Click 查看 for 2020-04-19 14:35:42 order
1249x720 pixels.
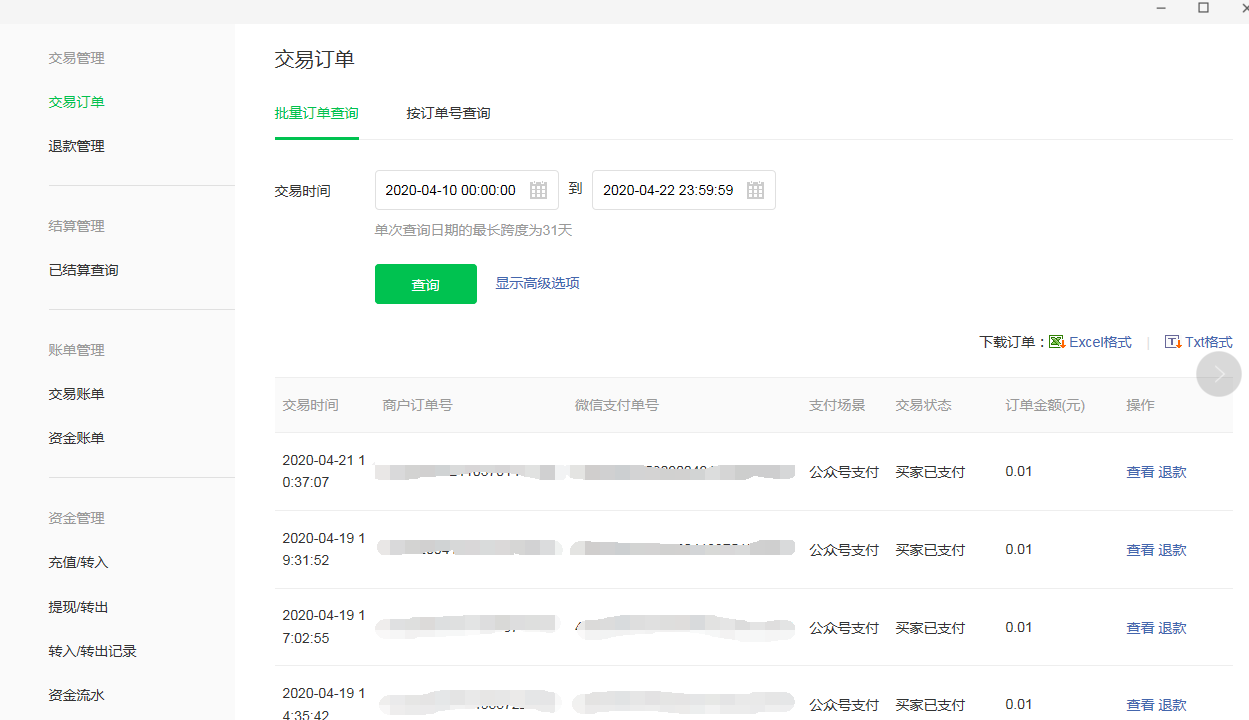pos(1140,705)
